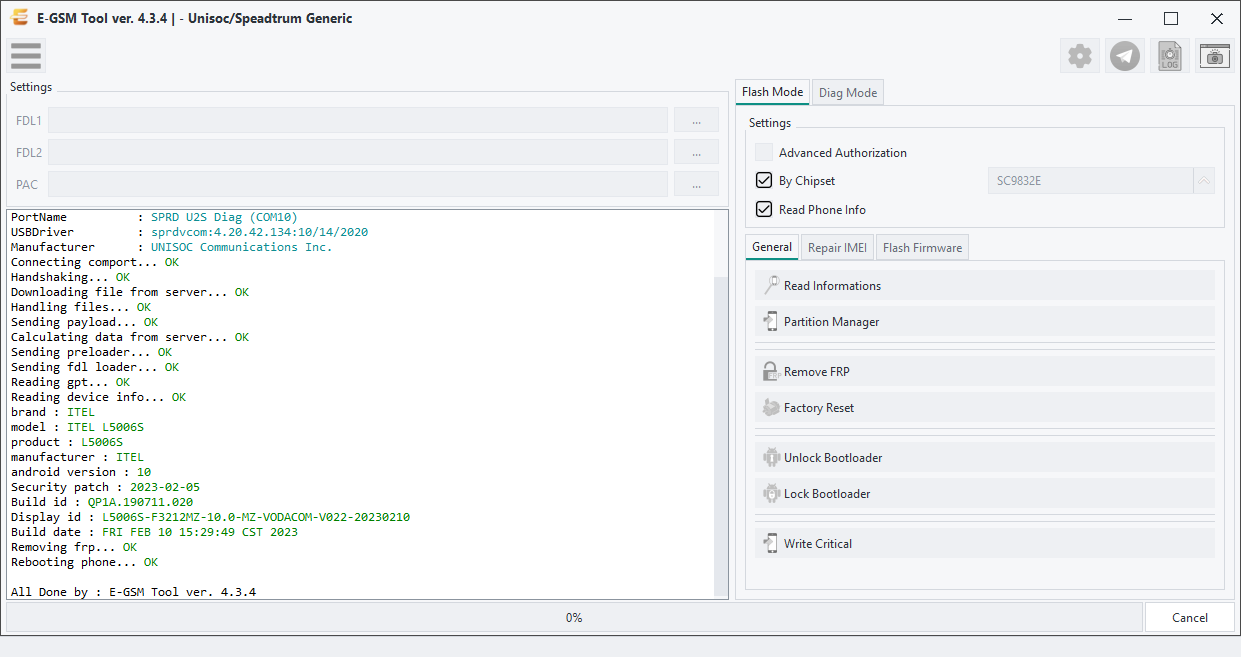
Task: Click the Read Informations button
Action: 985,285
